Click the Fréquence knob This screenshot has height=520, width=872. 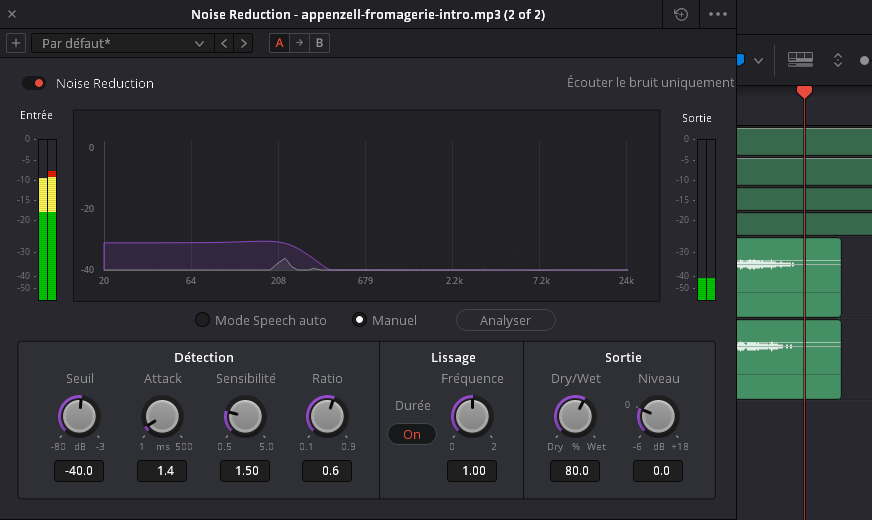(x=472, y=416)
